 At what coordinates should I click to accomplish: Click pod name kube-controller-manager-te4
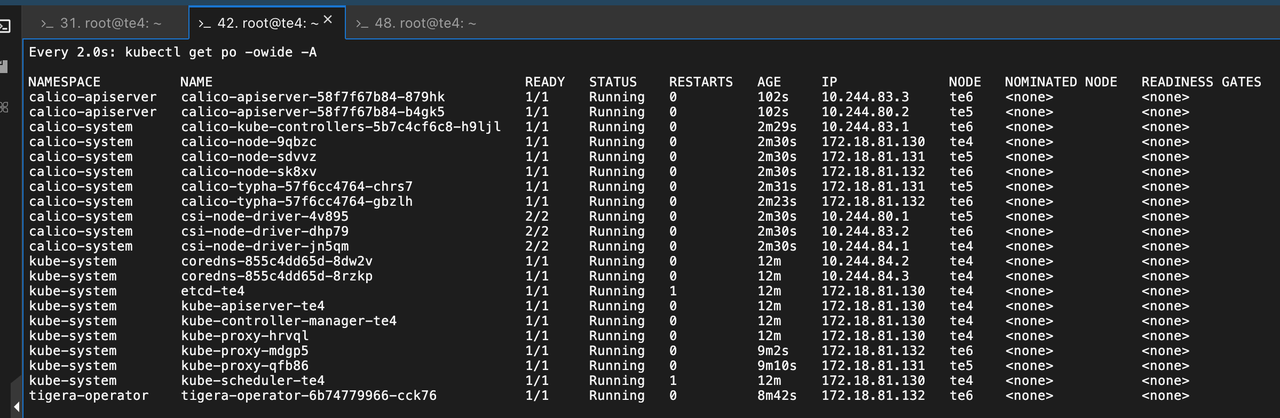[289, 322]
